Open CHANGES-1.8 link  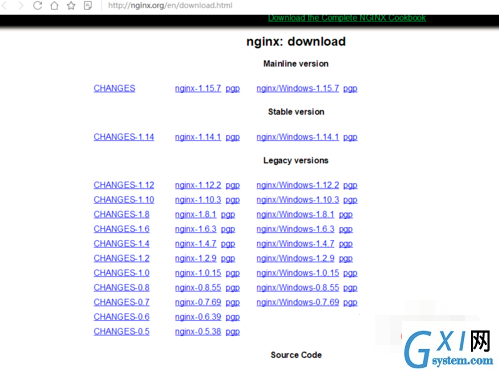pos(121,214)
